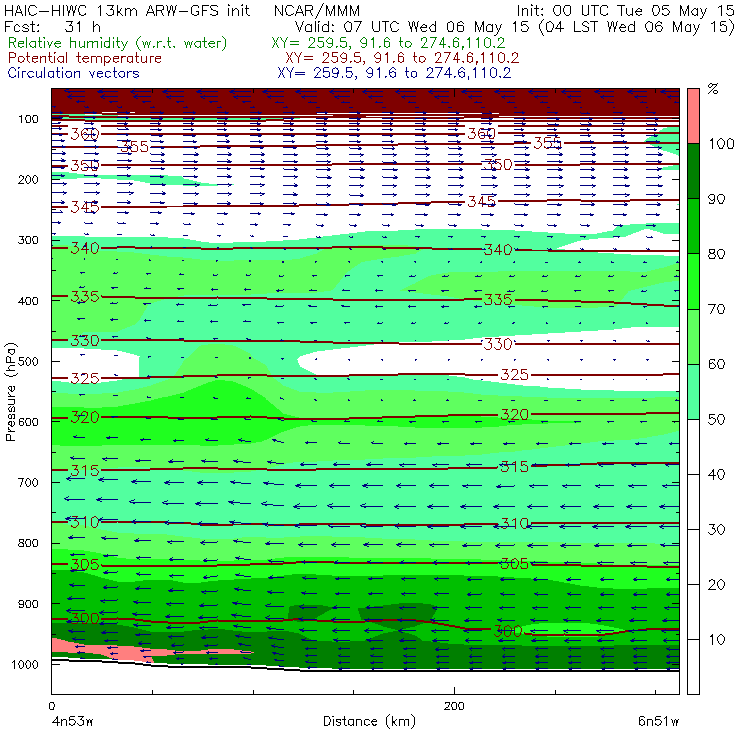Click the 'Valid: 07 UTC Wed 06 May 15' text
Screen dimensions: 740x740
(412, 27)
